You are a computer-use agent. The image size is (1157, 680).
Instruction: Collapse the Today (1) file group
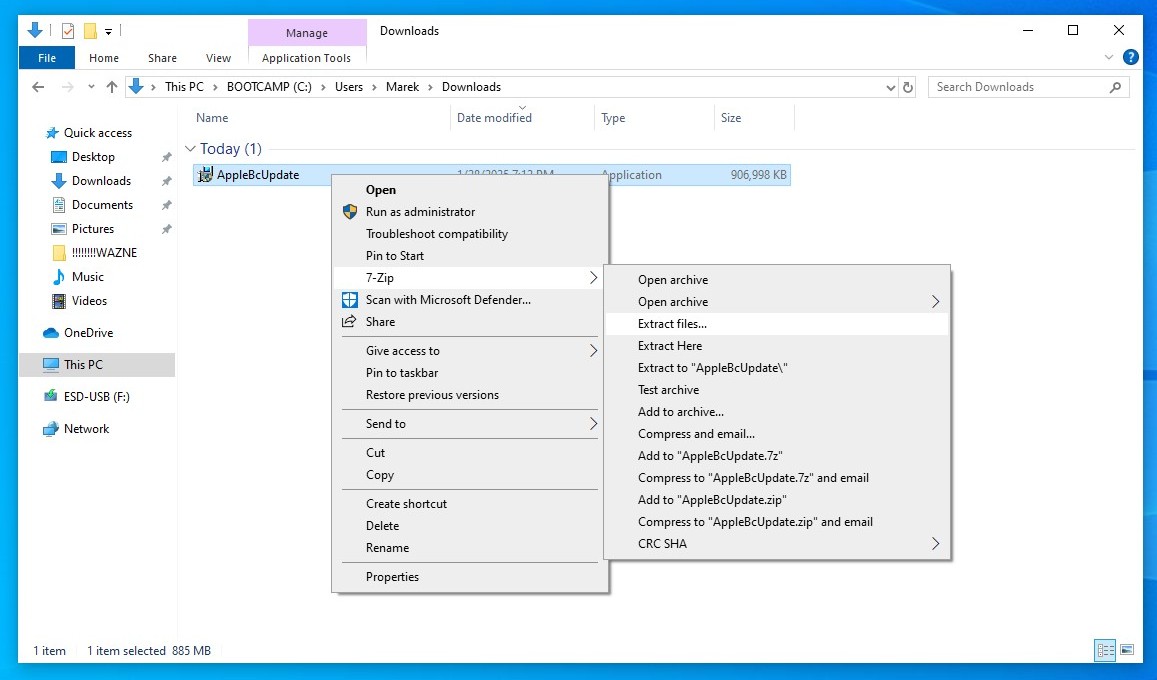tap(190, 149)
